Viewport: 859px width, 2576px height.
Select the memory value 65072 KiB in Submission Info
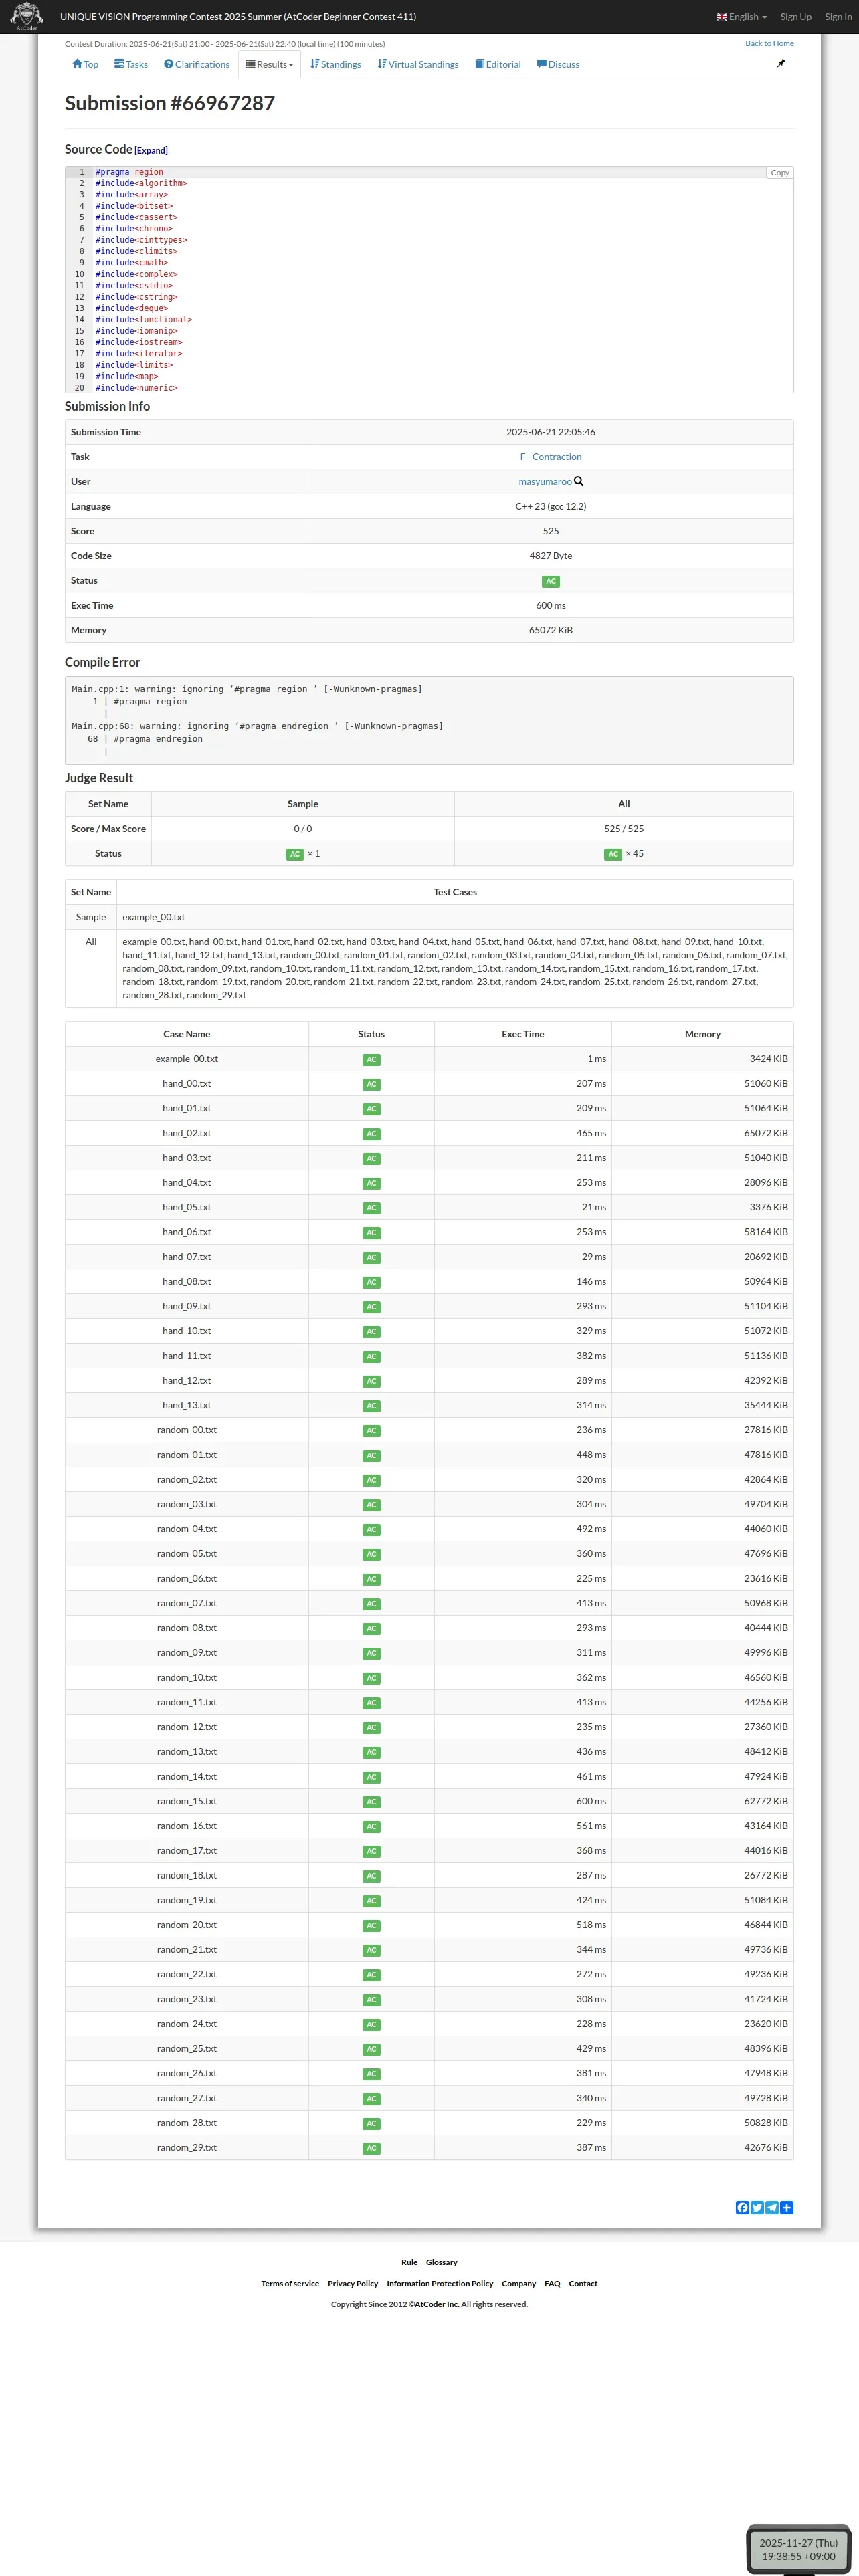[x=551, y=630]
